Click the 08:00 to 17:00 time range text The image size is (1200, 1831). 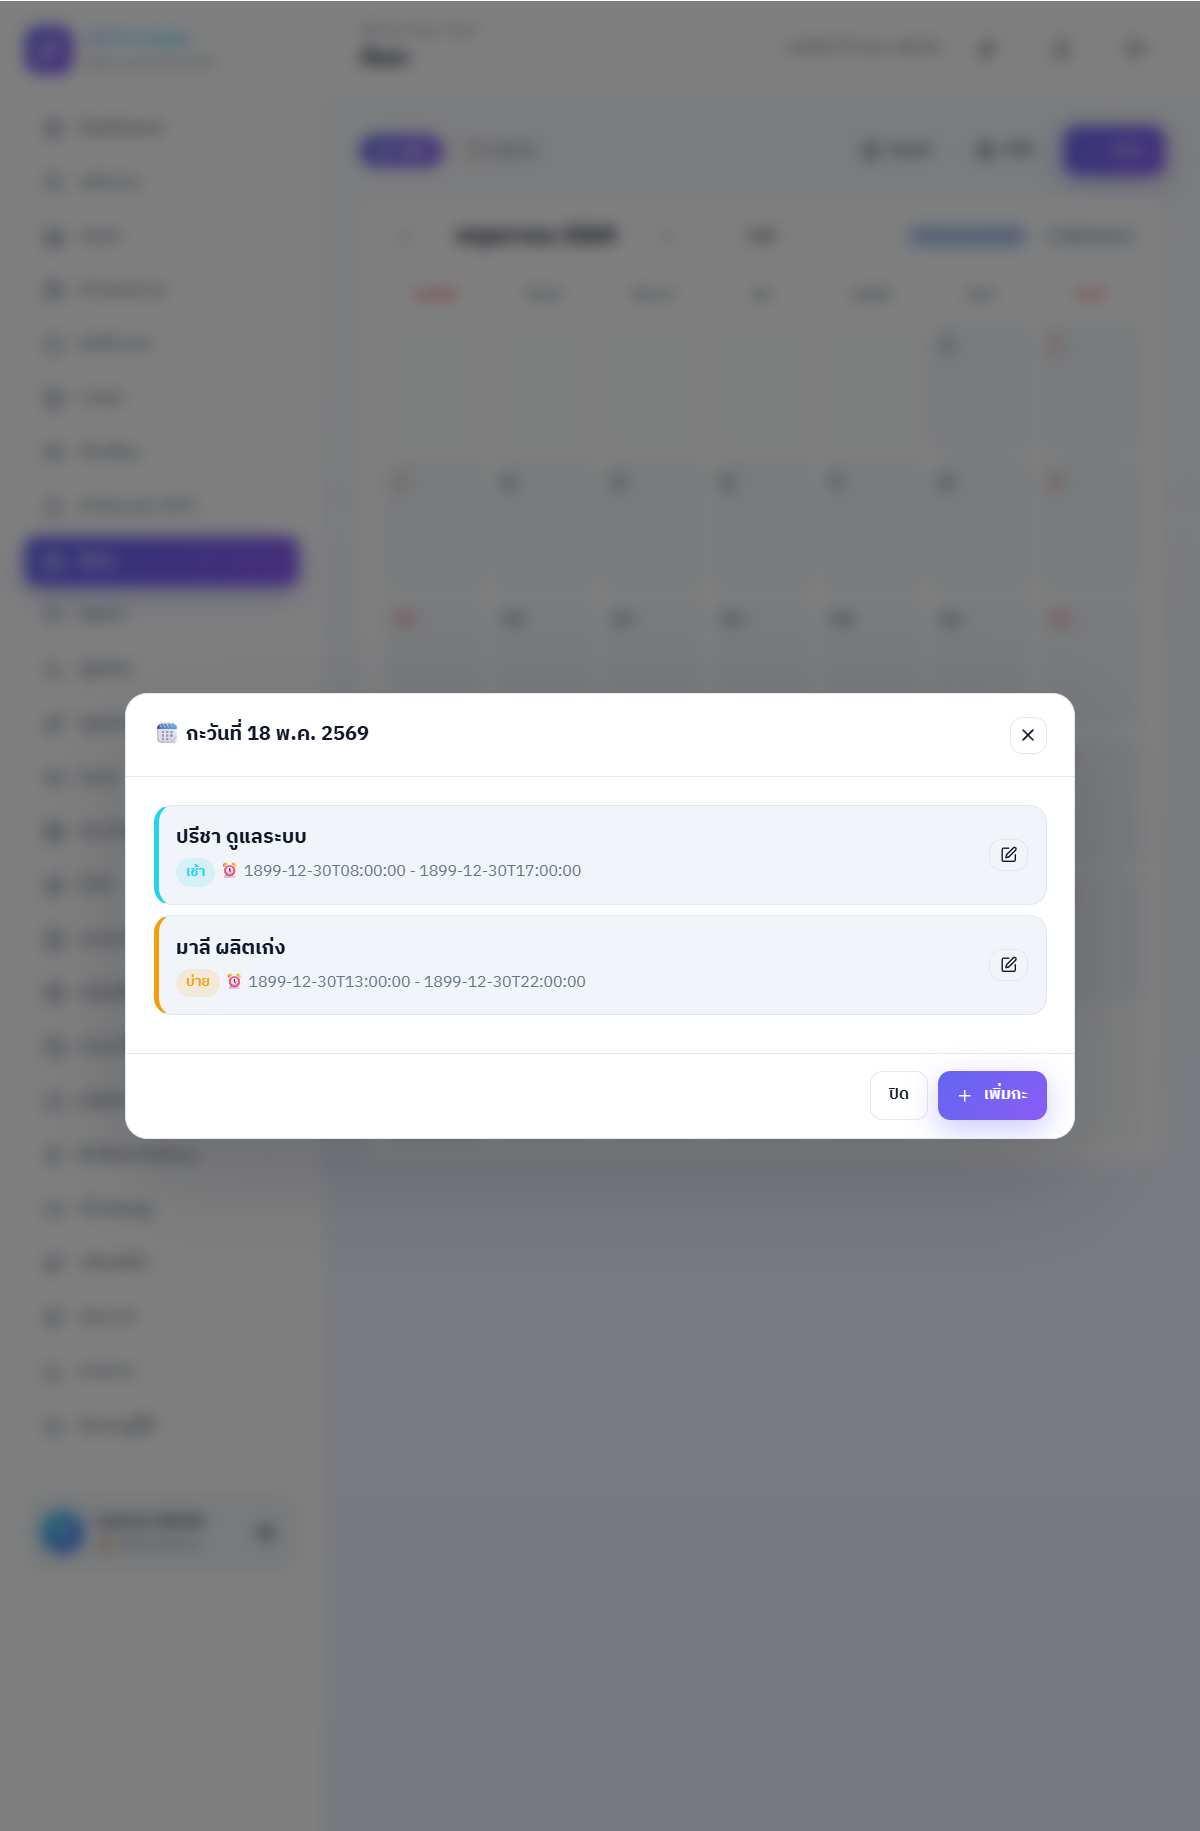412,871
